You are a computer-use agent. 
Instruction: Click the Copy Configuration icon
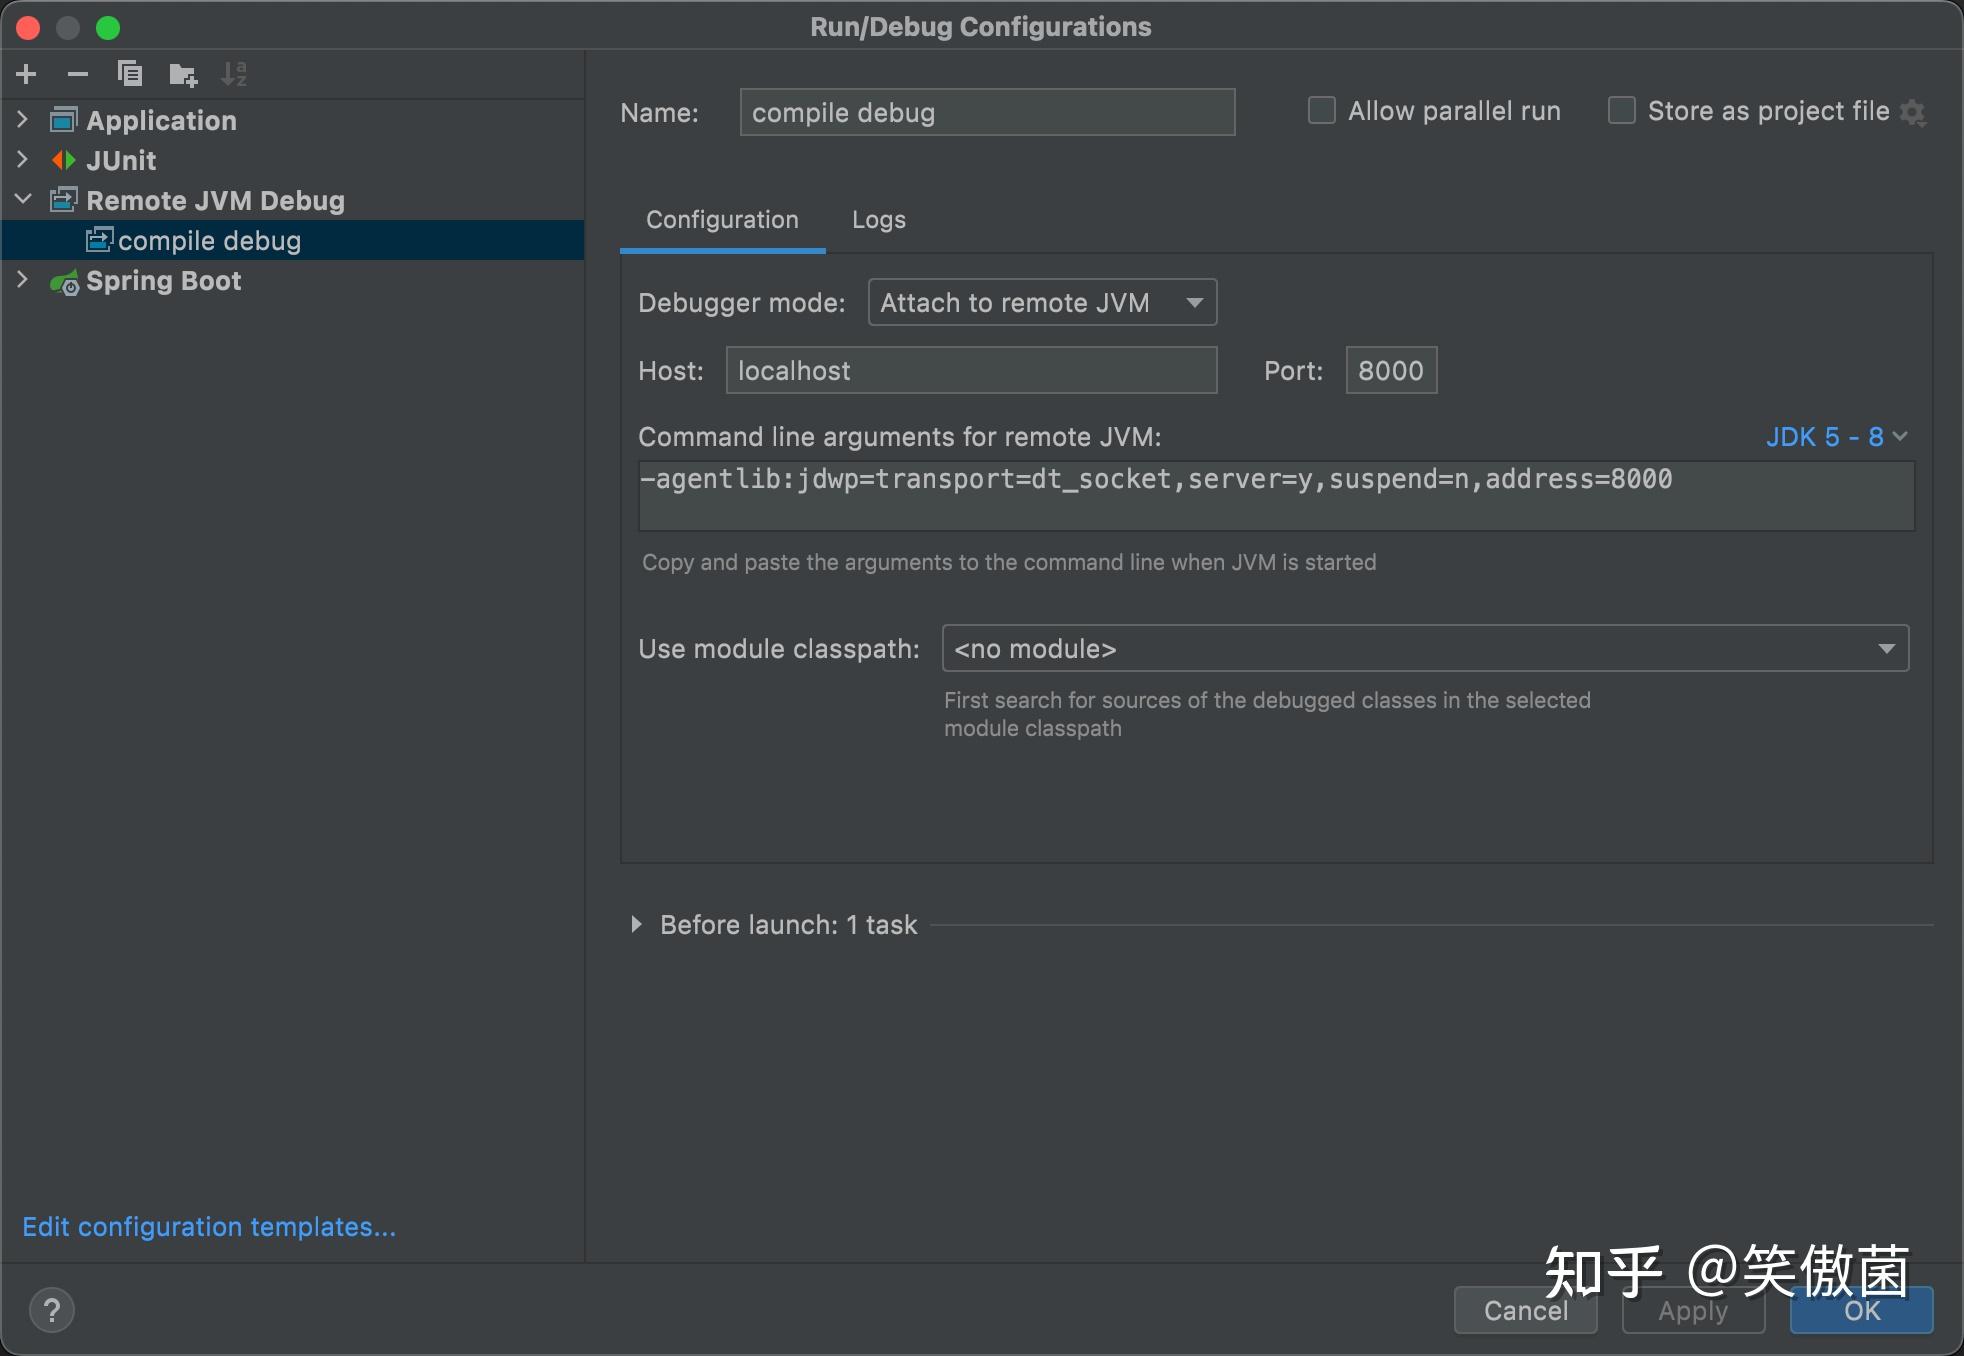pyautogui.click(x=130, y=74)
